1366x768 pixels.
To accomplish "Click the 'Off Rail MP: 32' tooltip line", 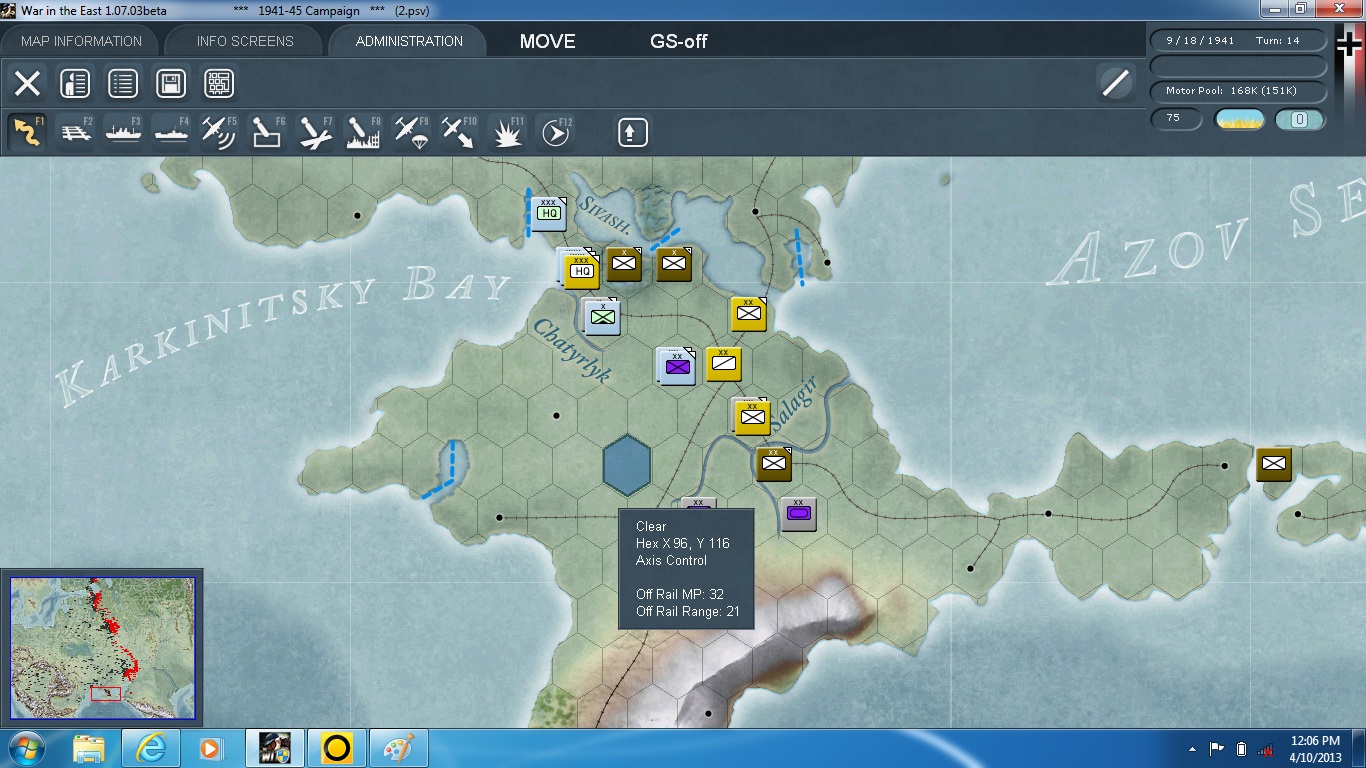I will coord(680,594).
